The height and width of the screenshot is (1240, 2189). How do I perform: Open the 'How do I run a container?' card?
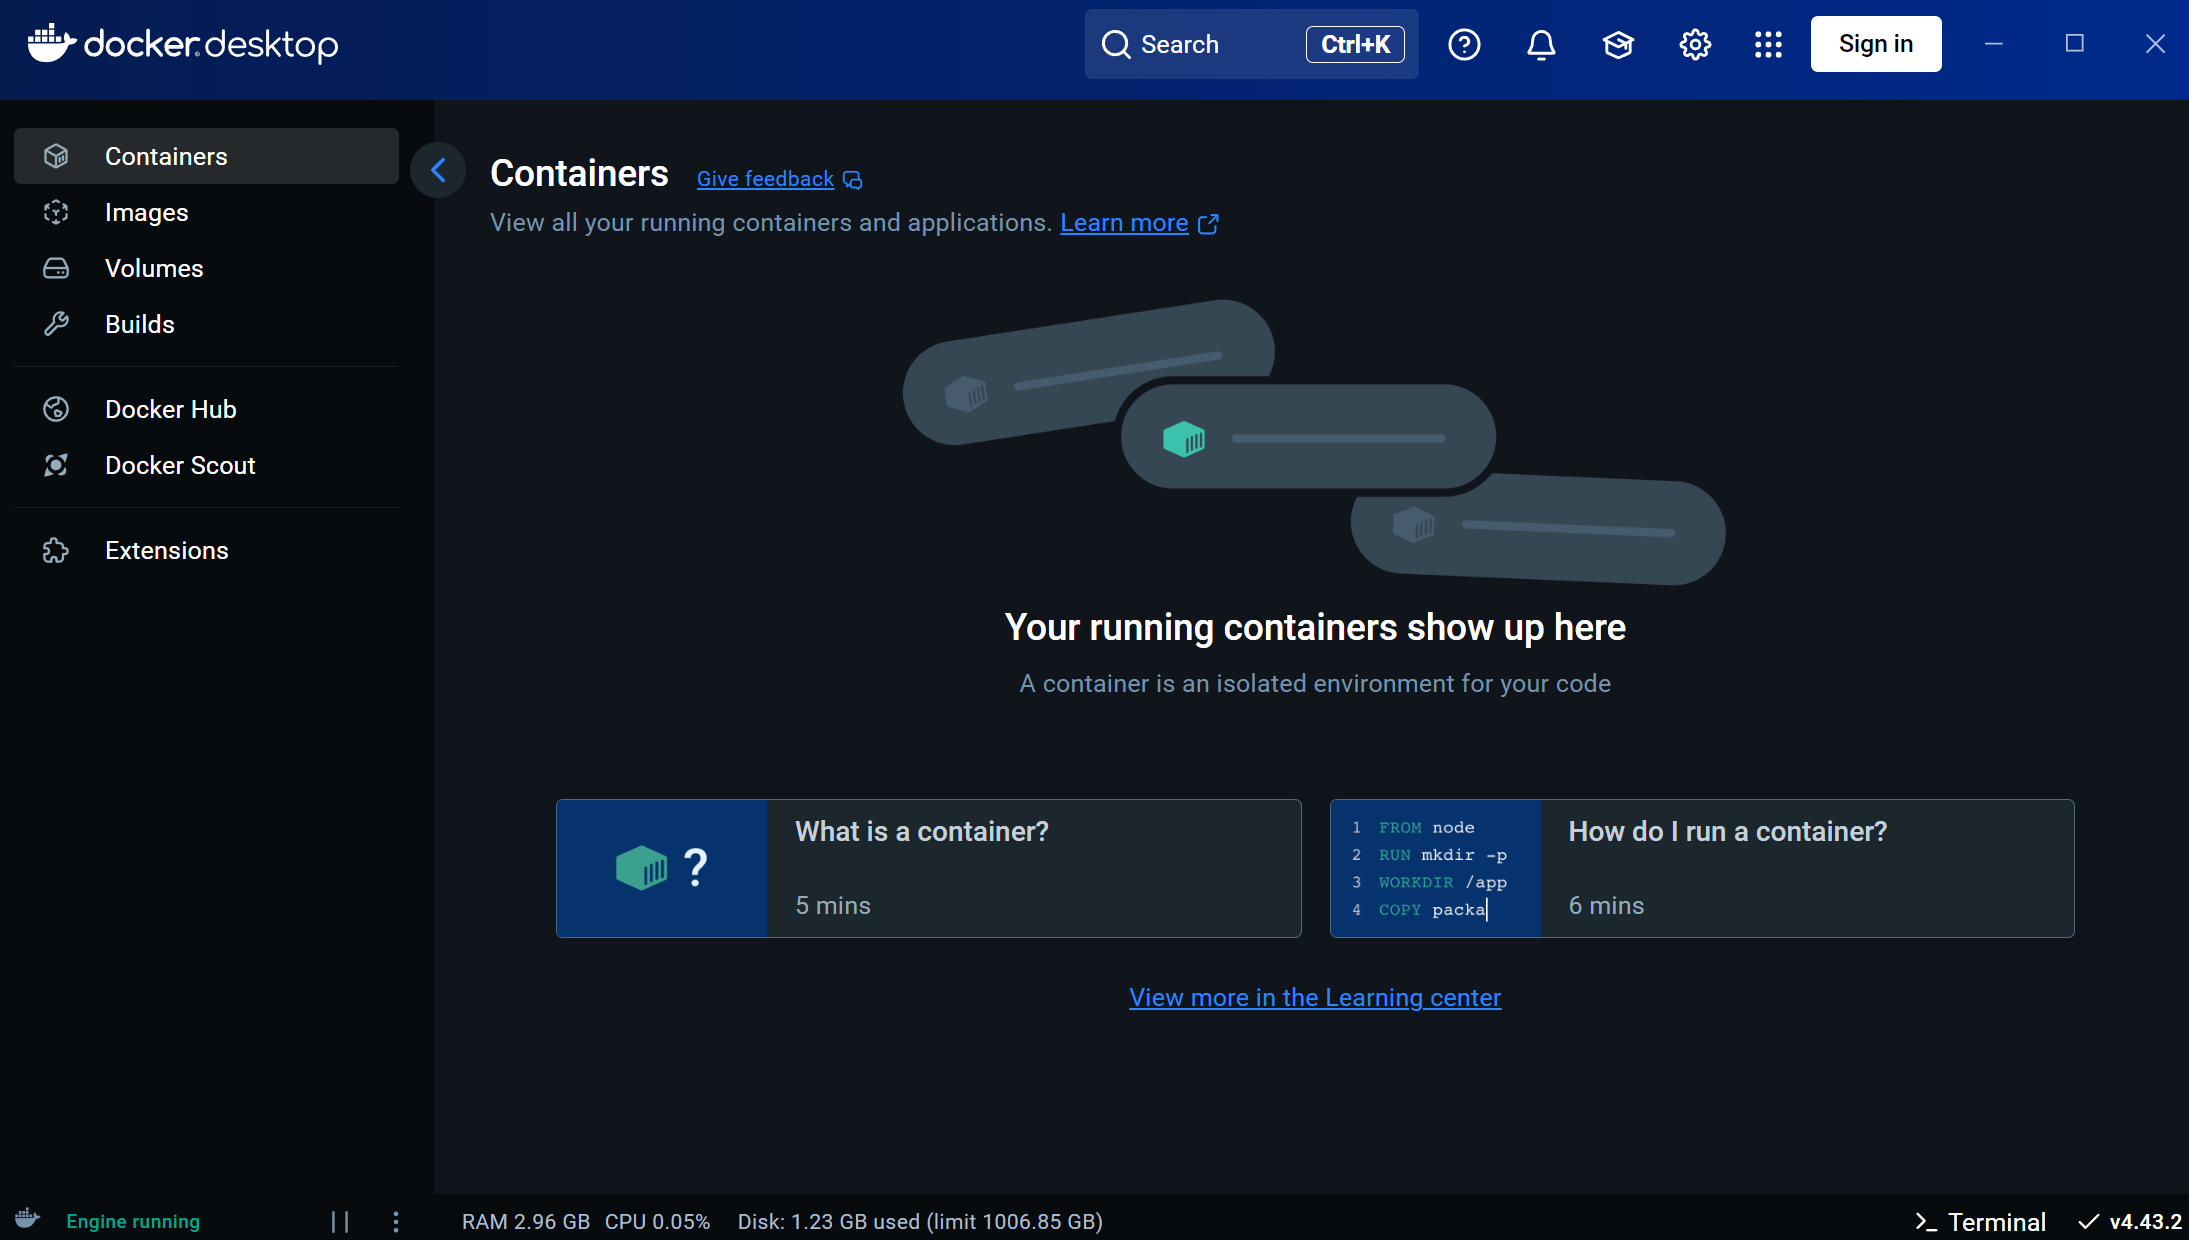[1702, 868]
